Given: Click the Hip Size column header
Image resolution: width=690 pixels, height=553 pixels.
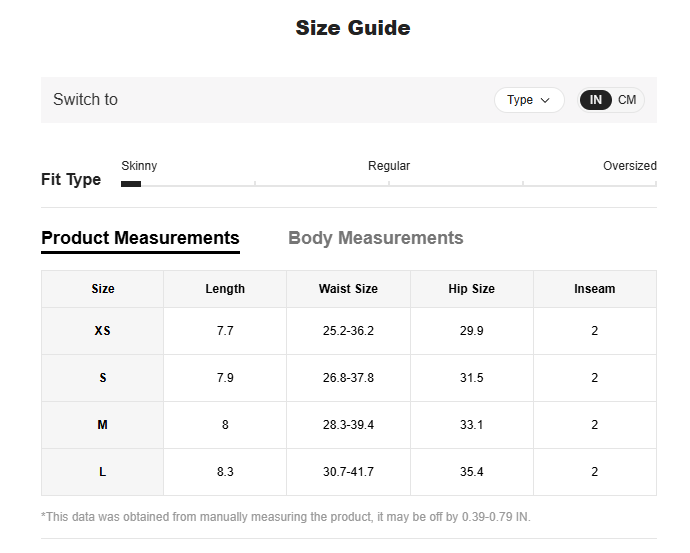Looking at the screenshot, I should coord(471,289).
